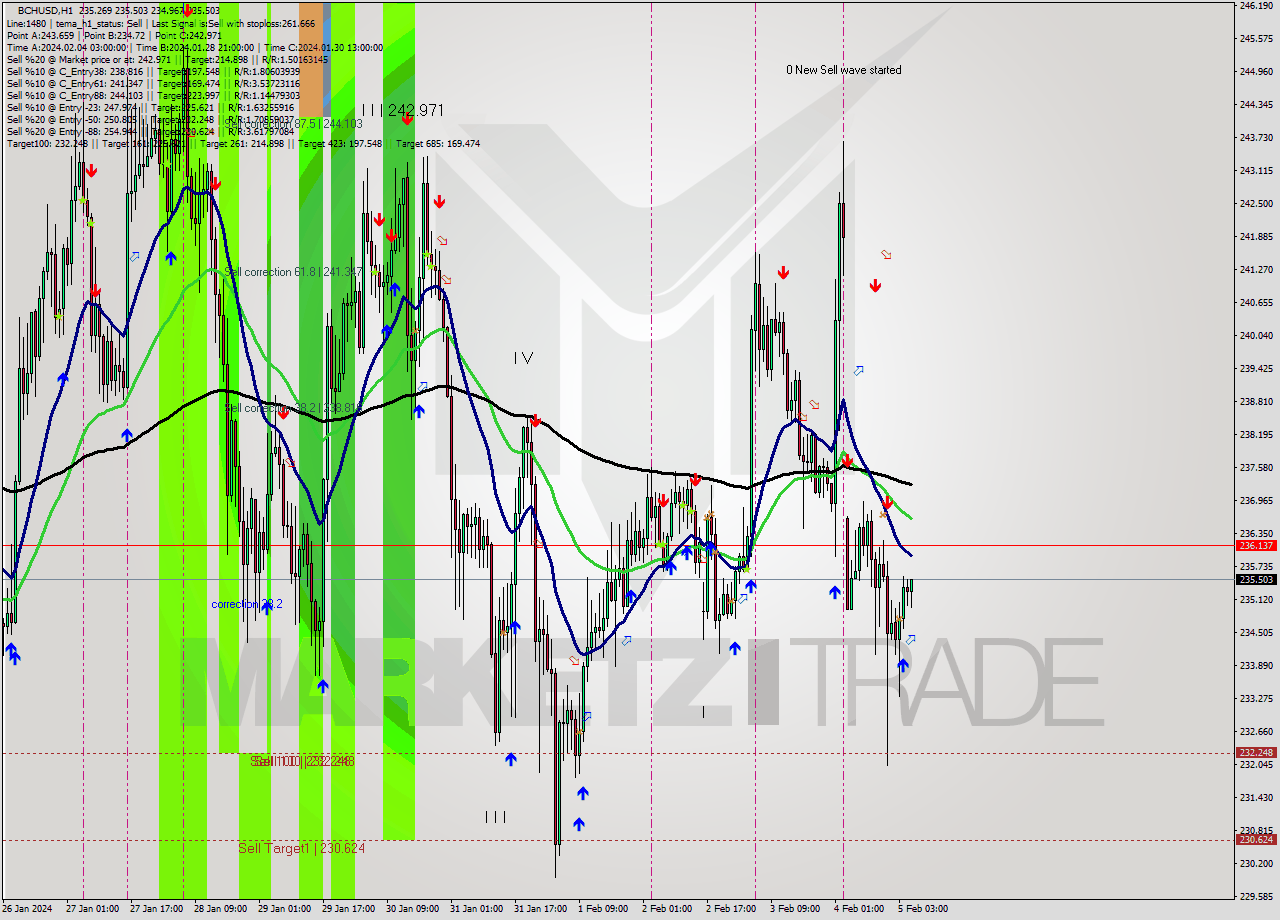Click the 'Sell %20 @ Entry -50: 250.803' line
The width and height of the screenshot is (1280, 920).
(151, 119)
